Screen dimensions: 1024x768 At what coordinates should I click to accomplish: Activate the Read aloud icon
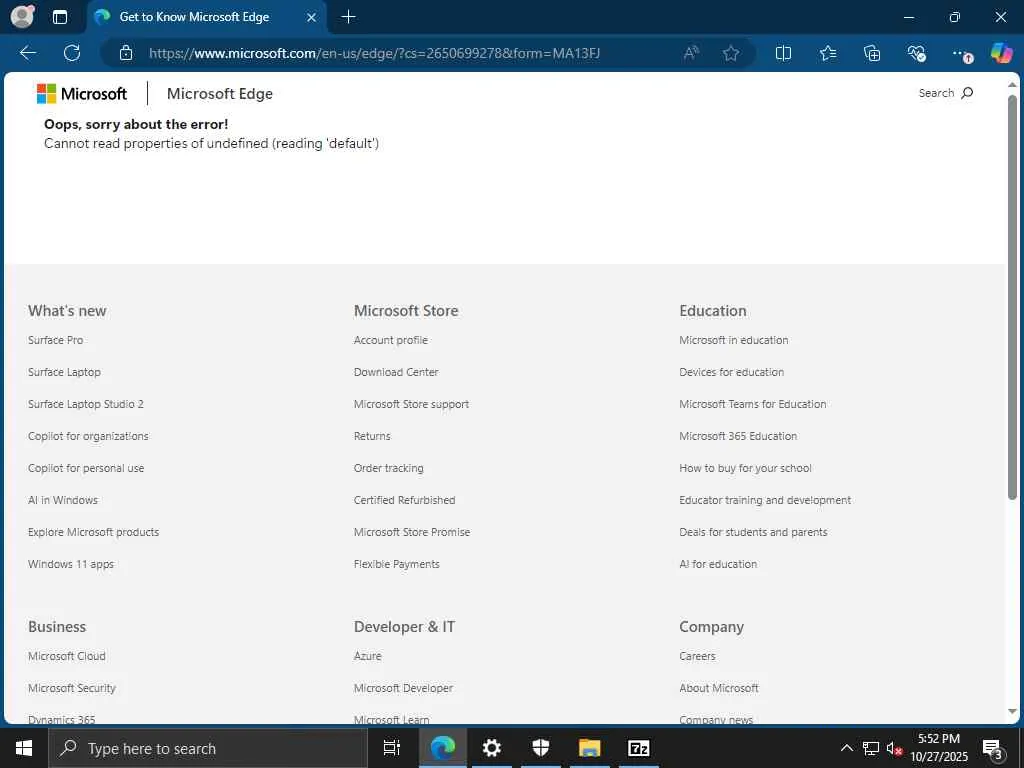(691, 53)
